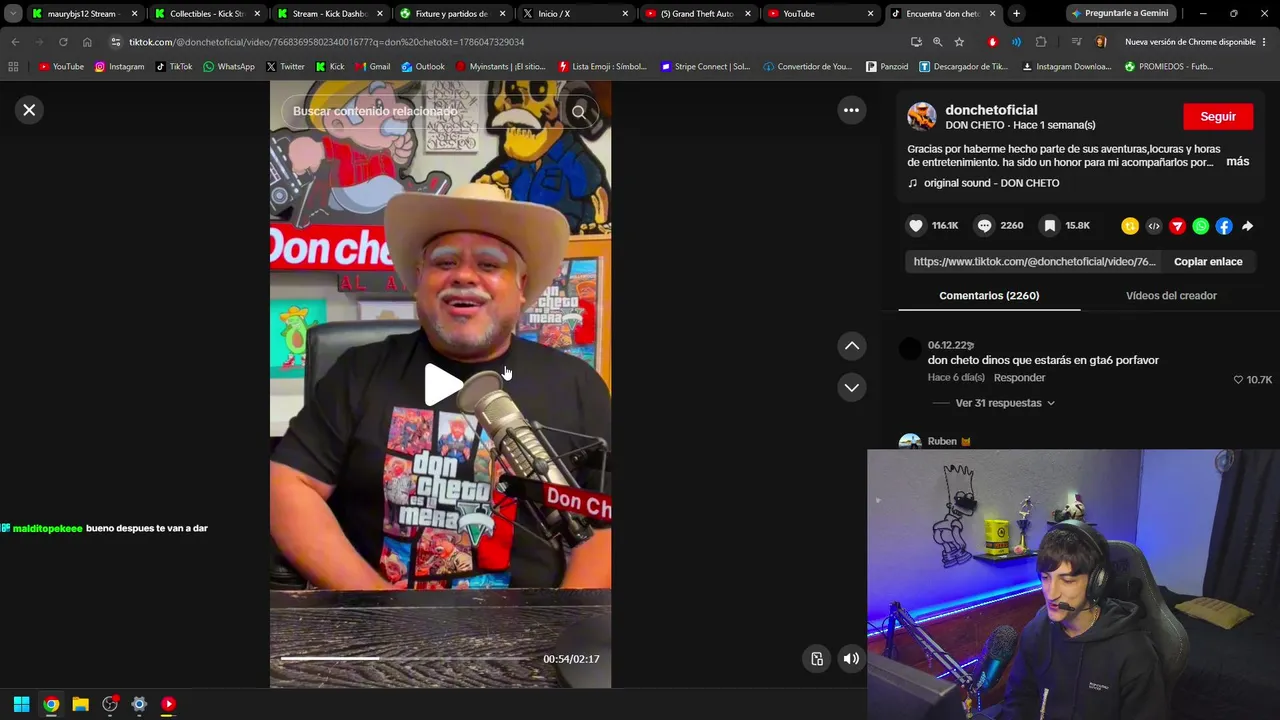Open the Gmail bookmark
Screen dimensions: 1280x720
pos(372,67)
